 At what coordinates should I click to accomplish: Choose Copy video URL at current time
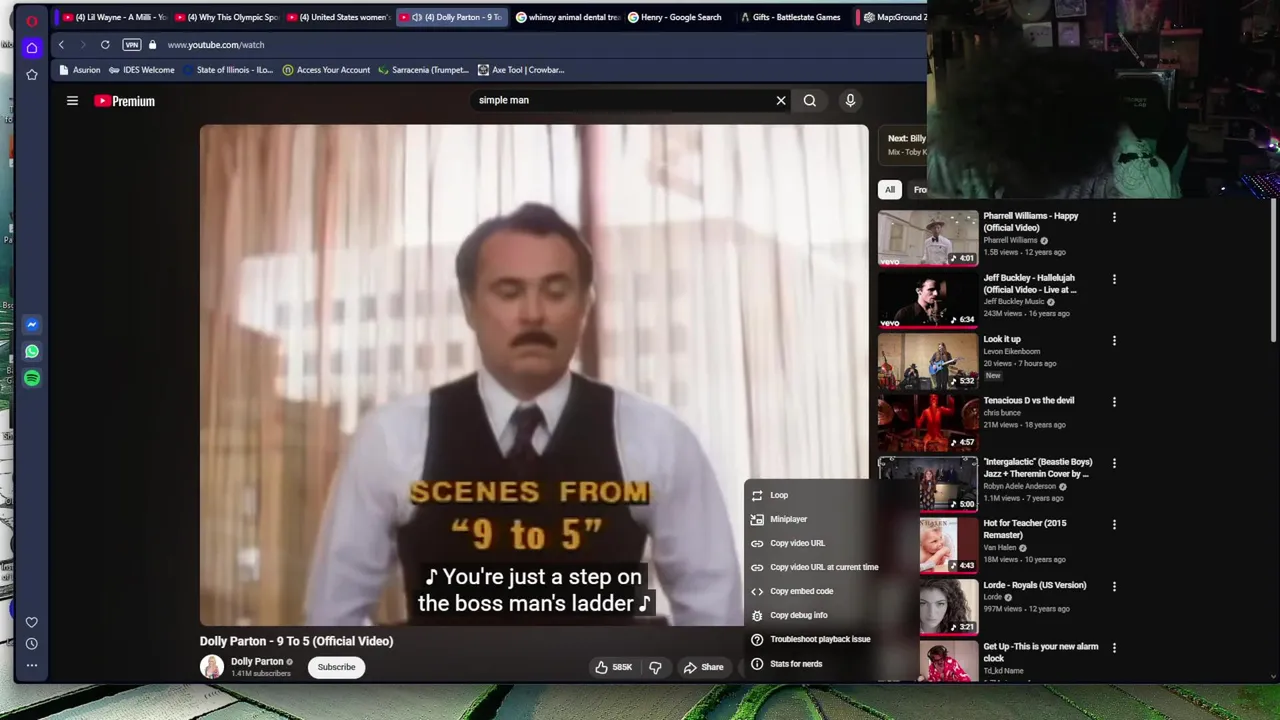(x=830, y=567)
